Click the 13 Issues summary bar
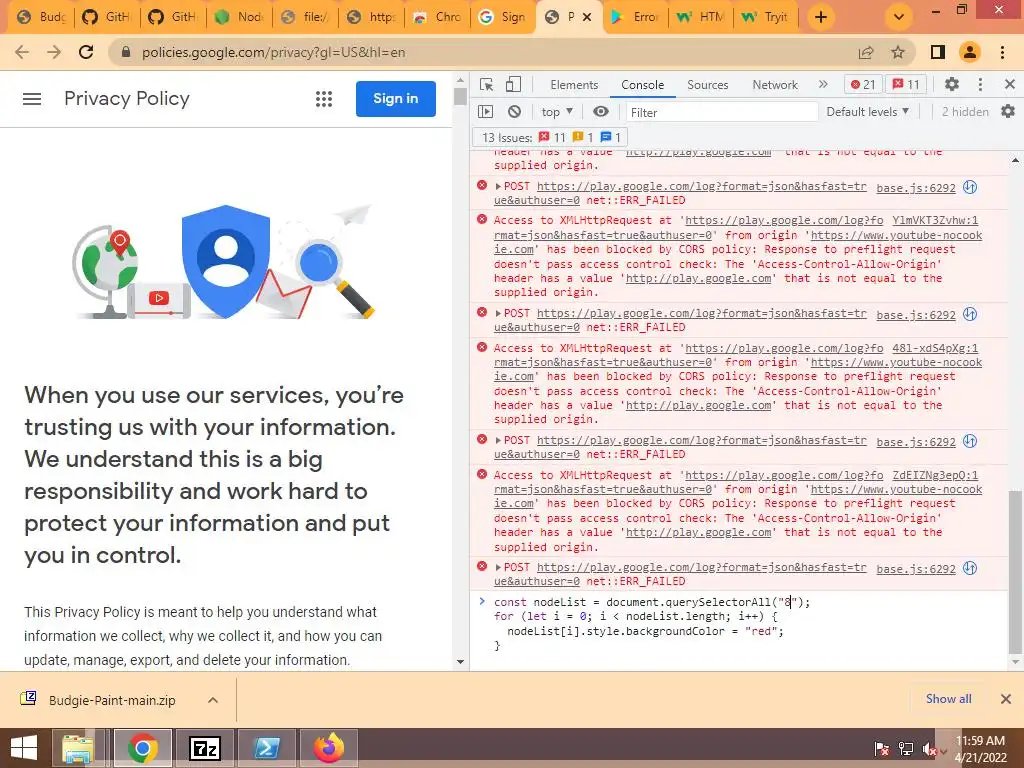Image resolution: width=1024 pixels, height=768 pixels. (x=551, y=137)
